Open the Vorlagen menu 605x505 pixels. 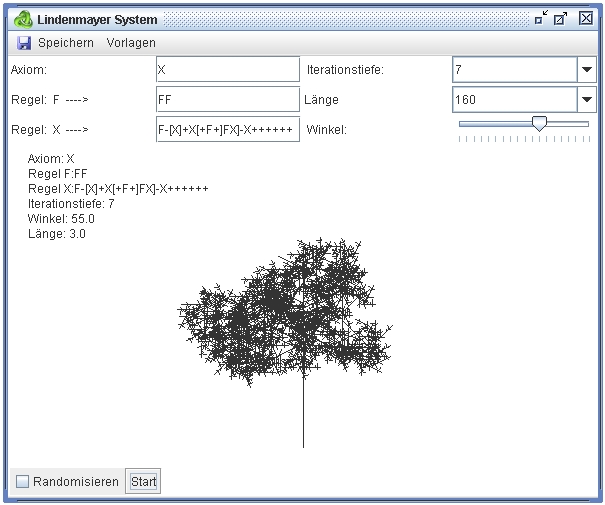[131, 43]
